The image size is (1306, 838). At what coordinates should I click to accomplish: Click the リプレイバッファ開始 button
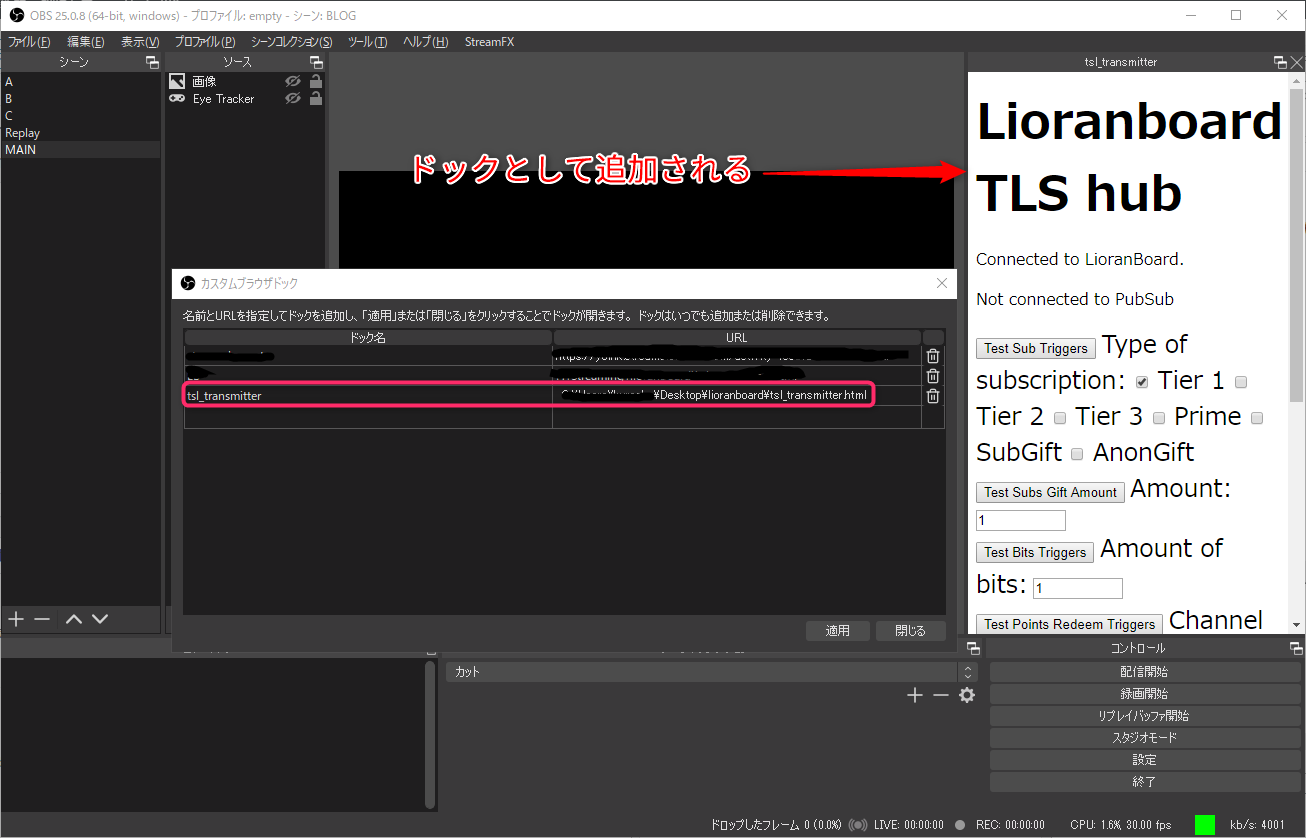[x=1145, y=716]
